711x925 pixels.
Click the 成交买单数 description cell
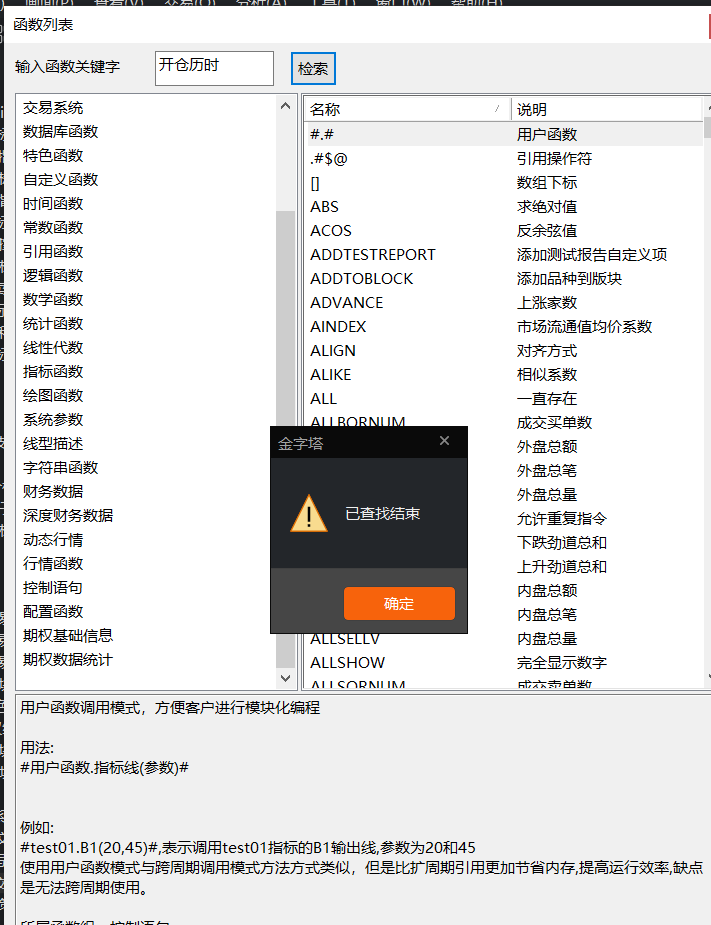click(554, 423)
